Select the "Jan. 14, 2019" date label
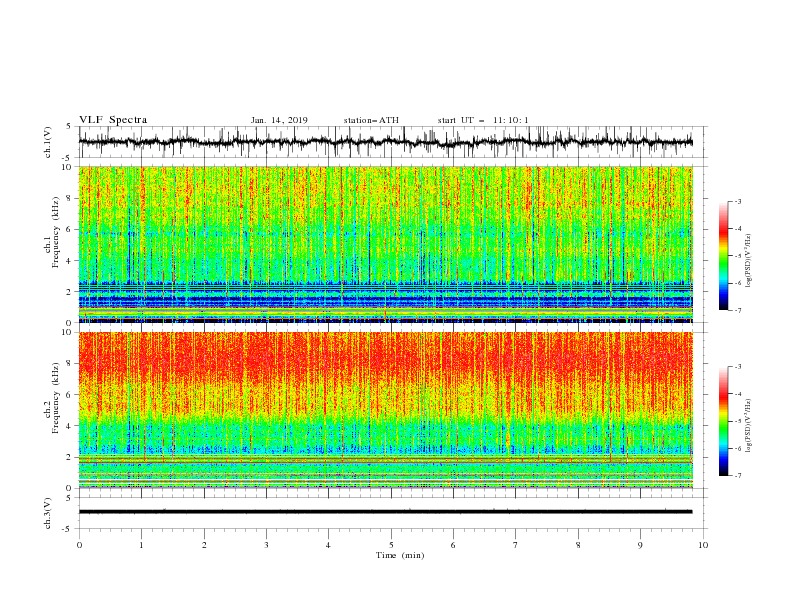 click(279, 120)
